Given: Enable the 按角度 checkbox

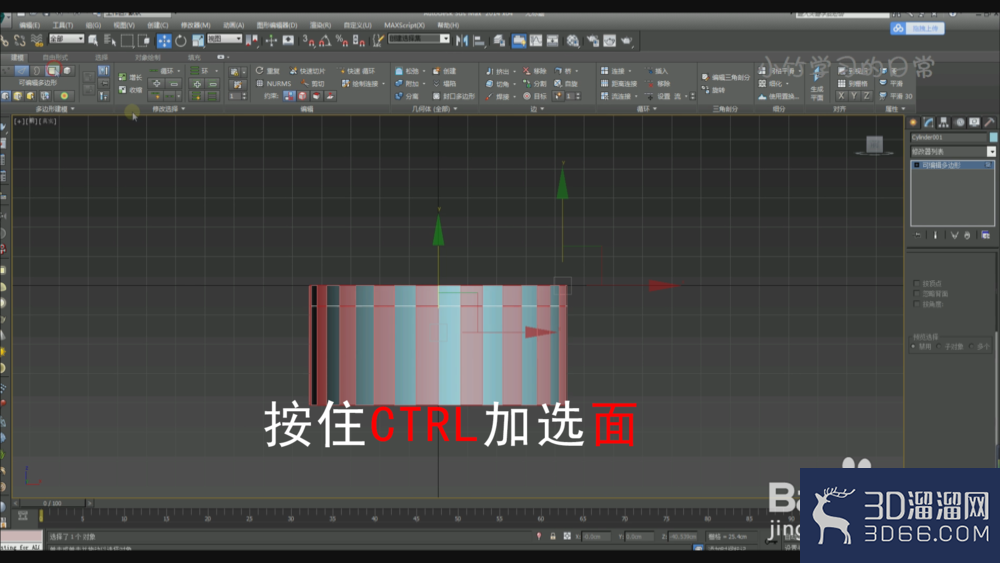Looking at the screenshot, I should click(x=917, y=305).
